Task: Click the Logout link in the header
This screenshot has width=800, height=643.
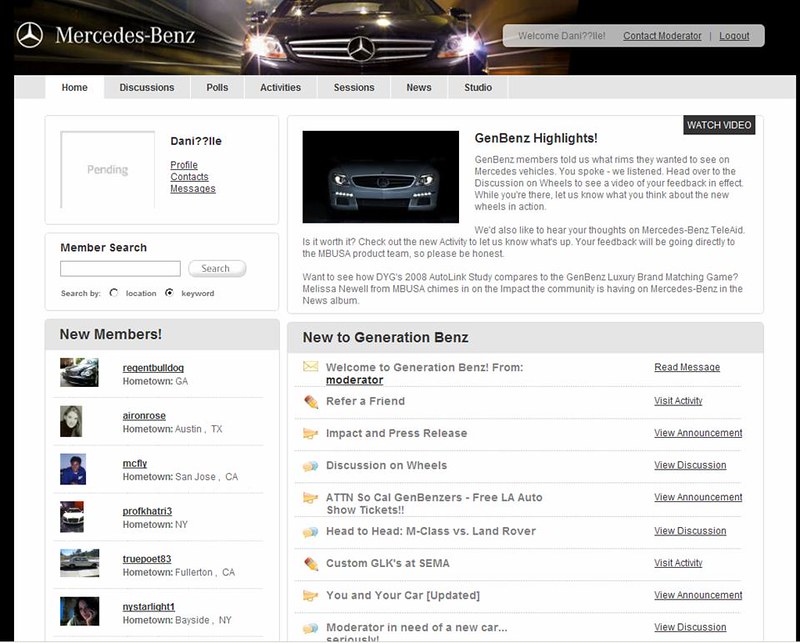Action: [734, 35]
